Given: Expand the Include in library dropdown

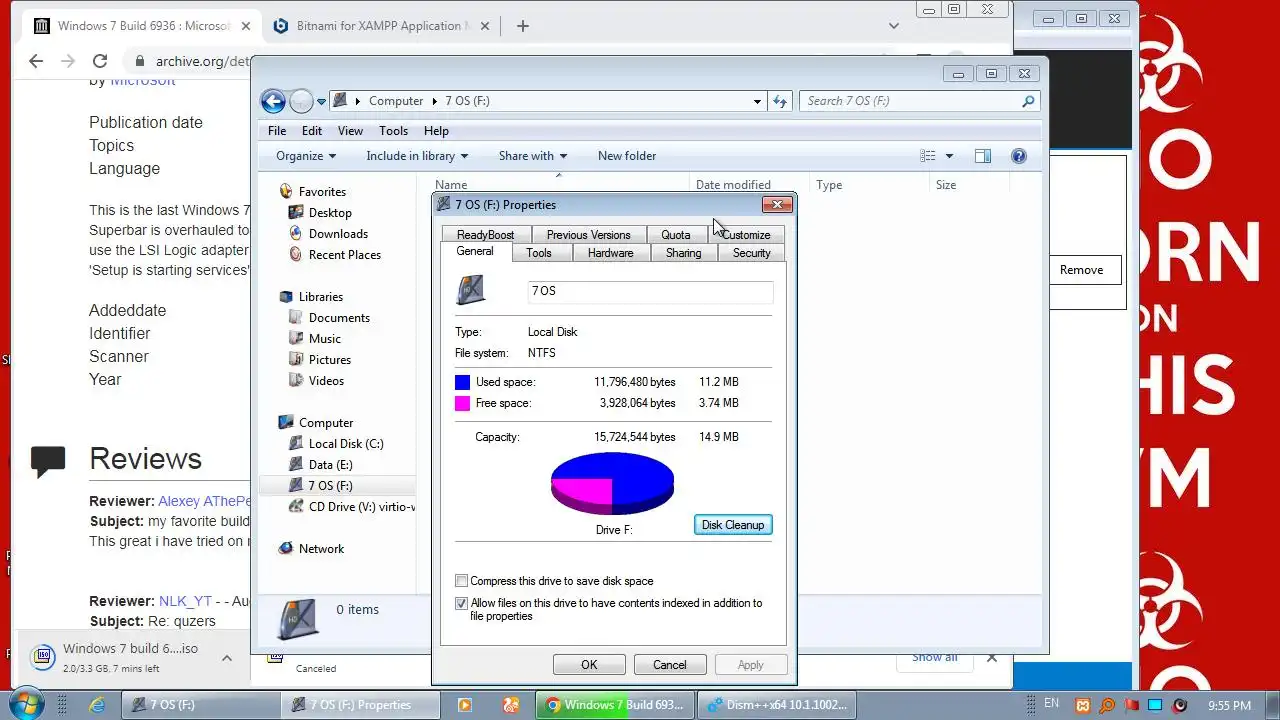Looking at the screenshot, I should click(417, 156).
